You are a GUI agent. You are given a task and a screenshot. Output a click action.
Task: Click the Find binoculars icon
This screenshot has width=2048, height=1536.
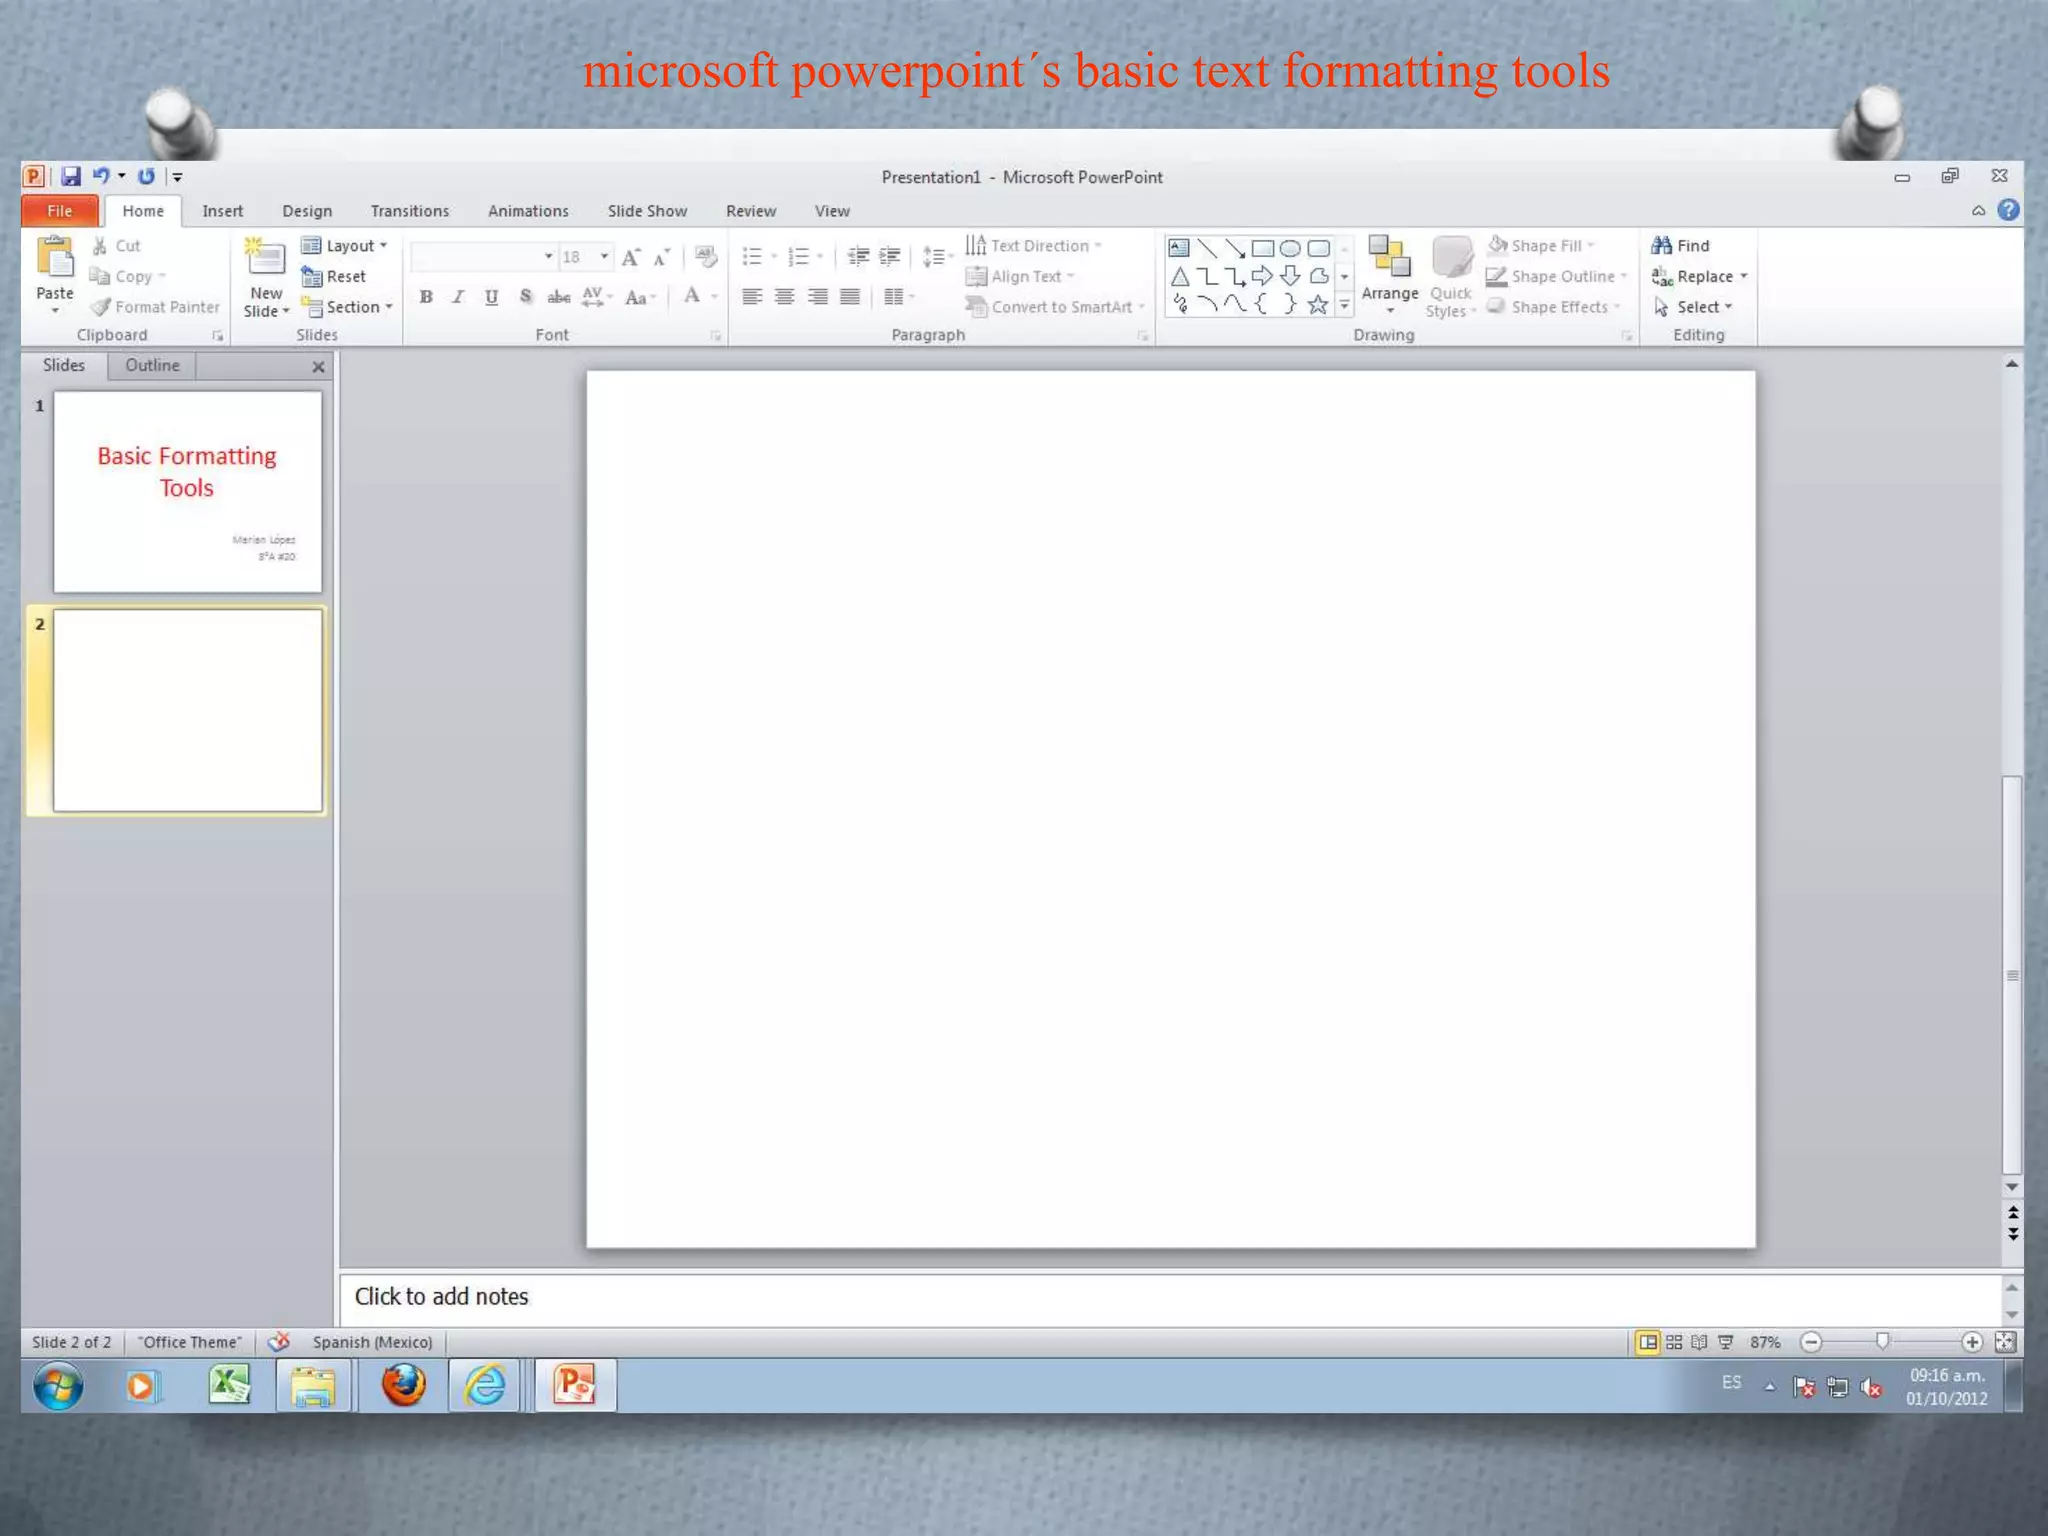(x=1661, y=245)
